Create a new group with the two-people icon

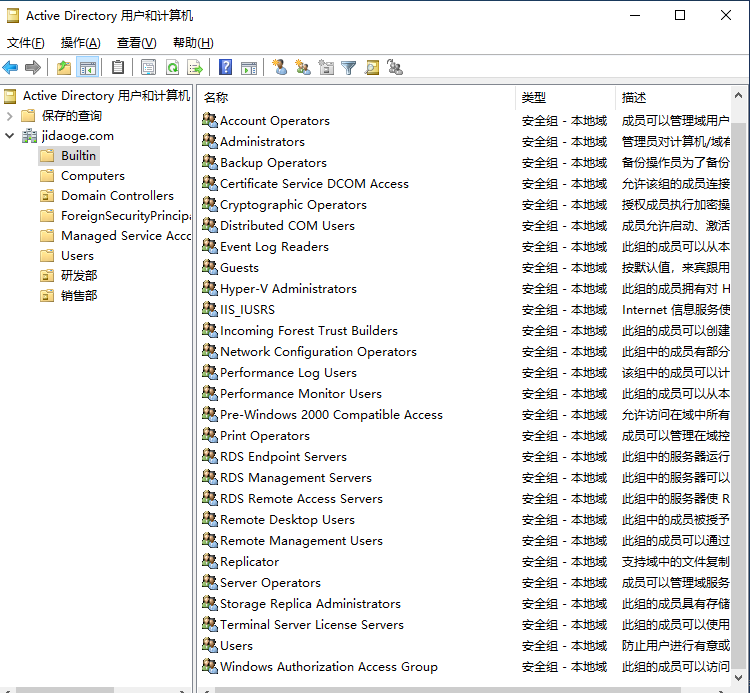(x=303, y=67)
